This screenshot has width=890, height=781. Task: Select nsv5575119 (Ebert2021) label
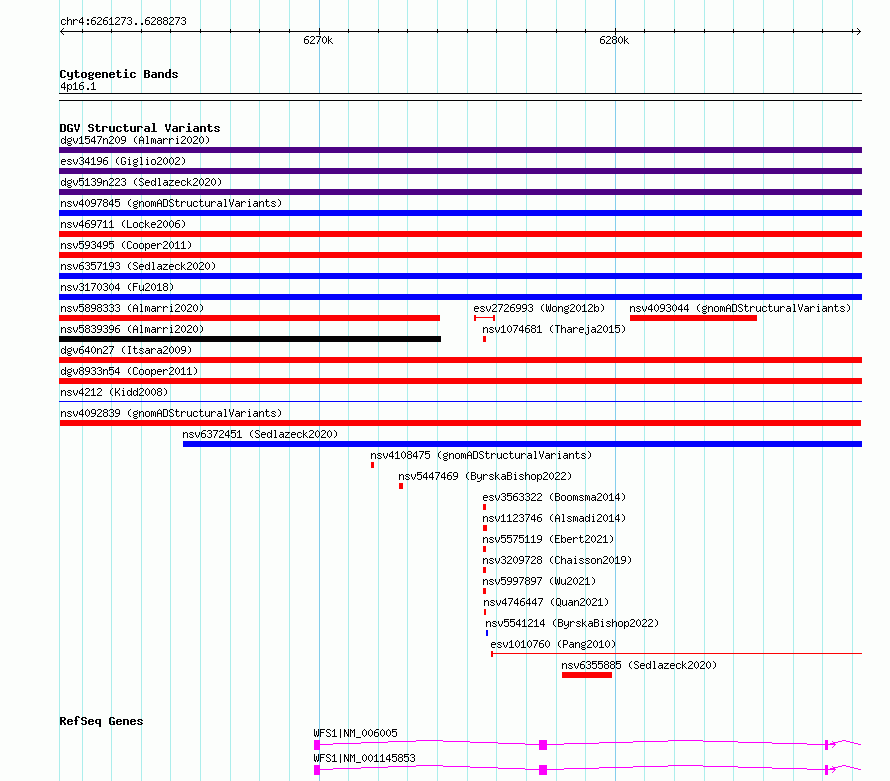(x=548, y=539)
